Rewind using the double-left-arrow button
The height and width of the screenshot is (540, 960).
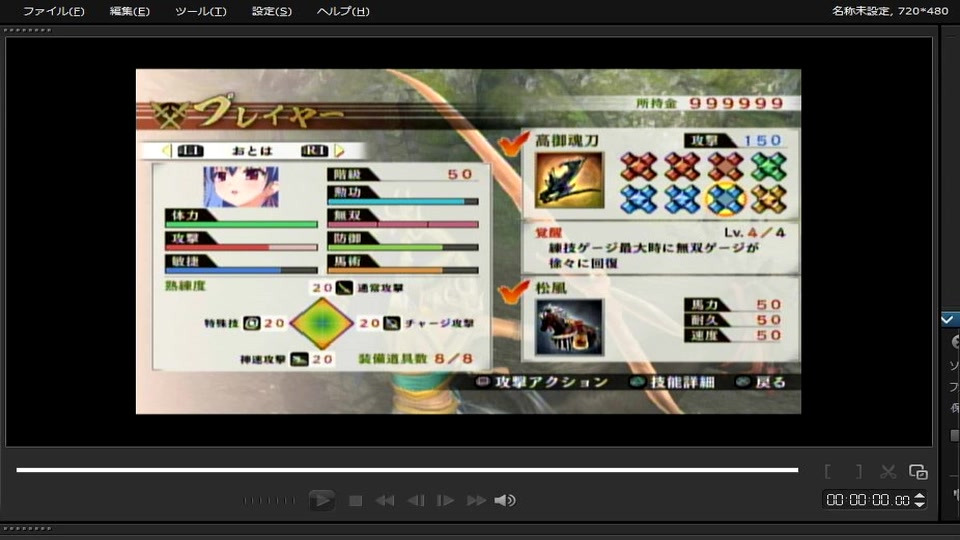[385, 501]
